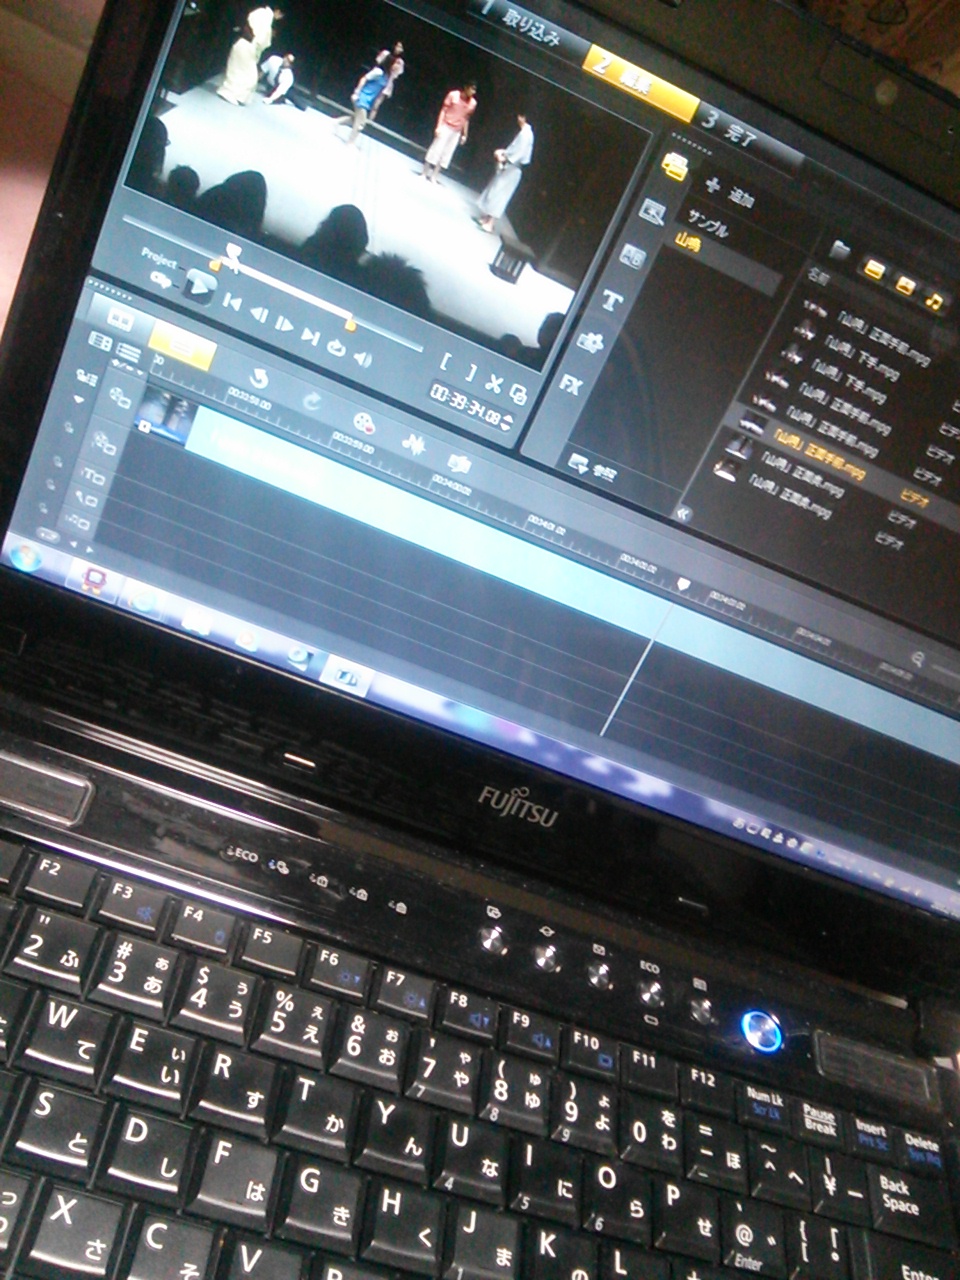Open the Graphics library icon
The height and width of the screenshot is (1280, 960).
[591, 341]
